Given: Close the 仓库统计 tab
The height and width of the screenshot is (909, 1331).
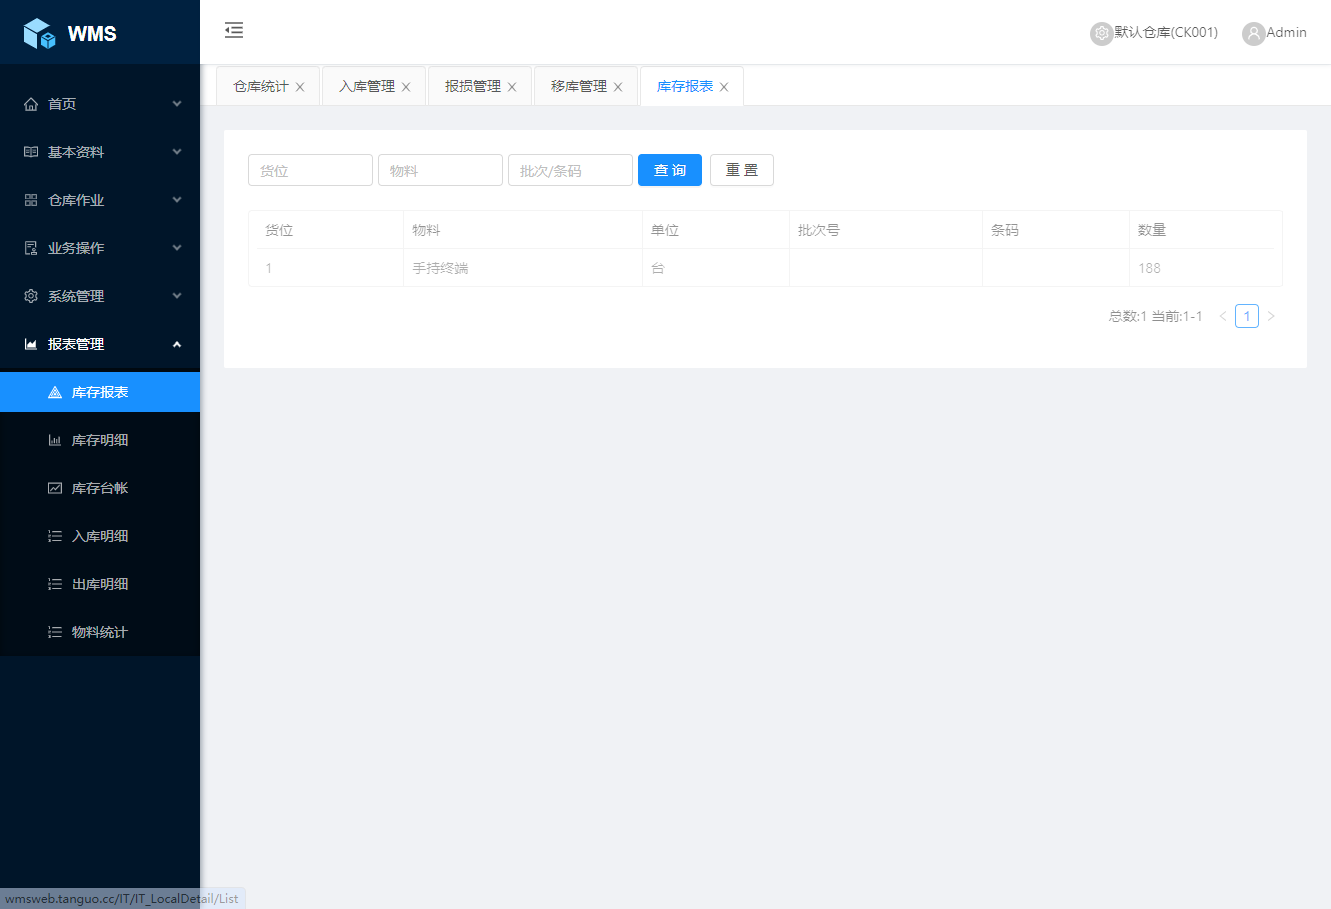Looking at the screenshot, I should 300,87.
